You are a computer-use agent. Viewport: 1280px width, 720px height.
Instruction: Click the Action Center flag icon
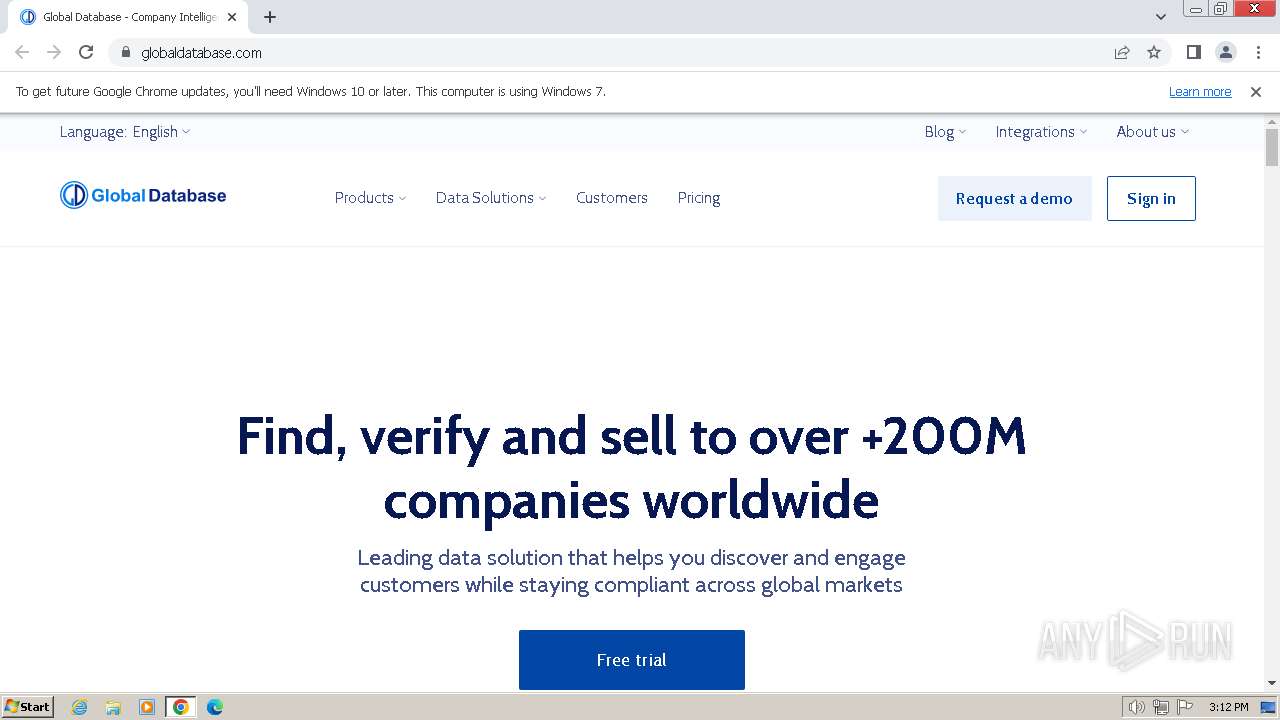click(1185, 707)
